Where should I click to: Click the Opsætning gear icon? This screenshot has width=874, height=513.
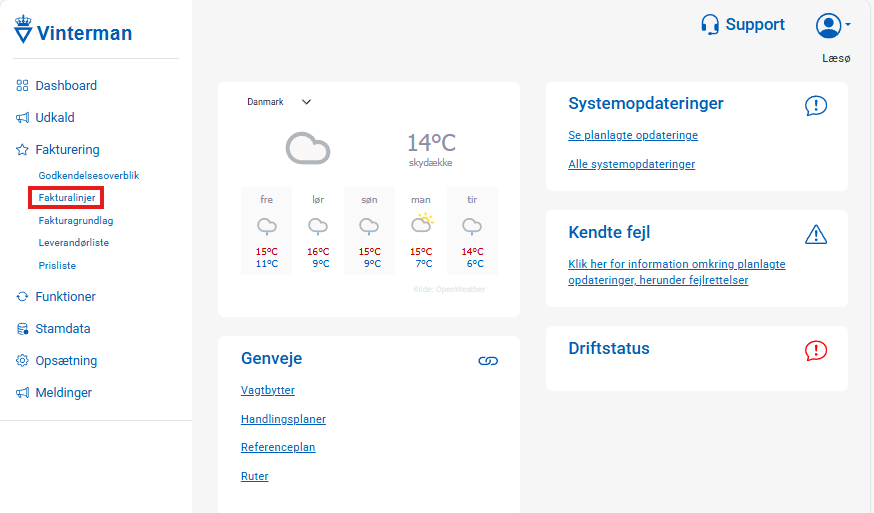(x=22, y=360)
